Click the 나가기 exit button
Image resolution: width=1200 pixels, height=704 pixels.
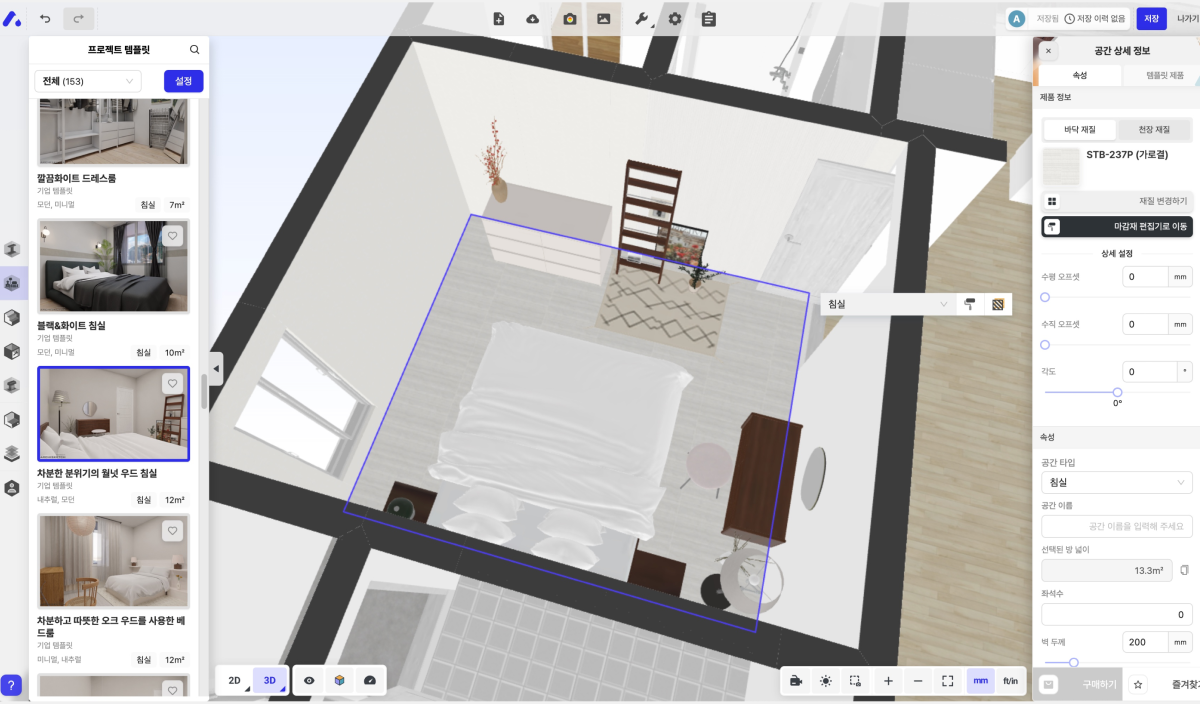pos(1187,18)
